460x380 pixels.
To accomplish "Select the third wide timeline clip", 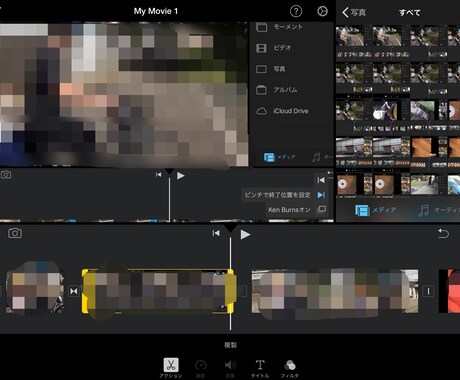I will 335,291.
